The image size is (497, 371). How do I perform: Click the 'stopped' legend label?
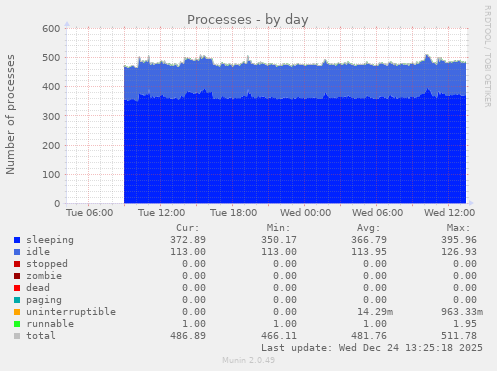pyautogui.click(x=47, y=264)
